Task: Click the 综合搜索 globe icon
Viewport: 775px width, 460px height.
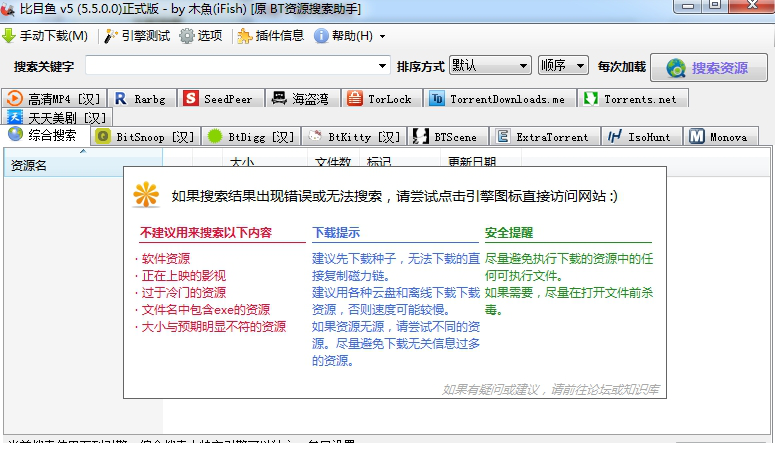Action: click(x=16, y=134)
